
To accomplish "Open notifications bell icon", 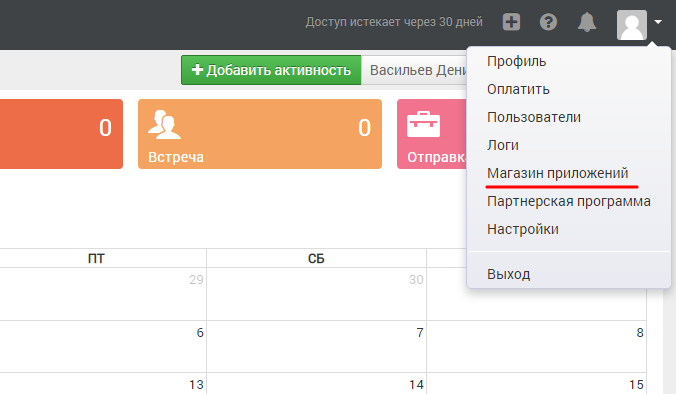I will (587, 22).
